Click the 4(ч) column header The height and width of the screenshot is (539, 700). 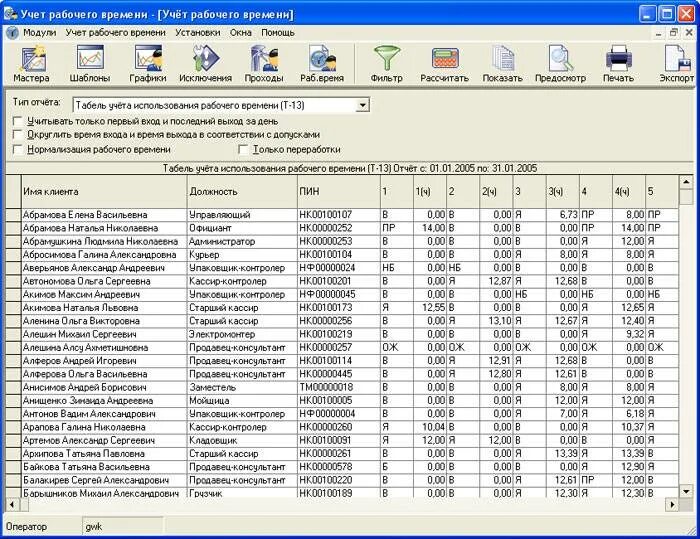pos(629,192)
